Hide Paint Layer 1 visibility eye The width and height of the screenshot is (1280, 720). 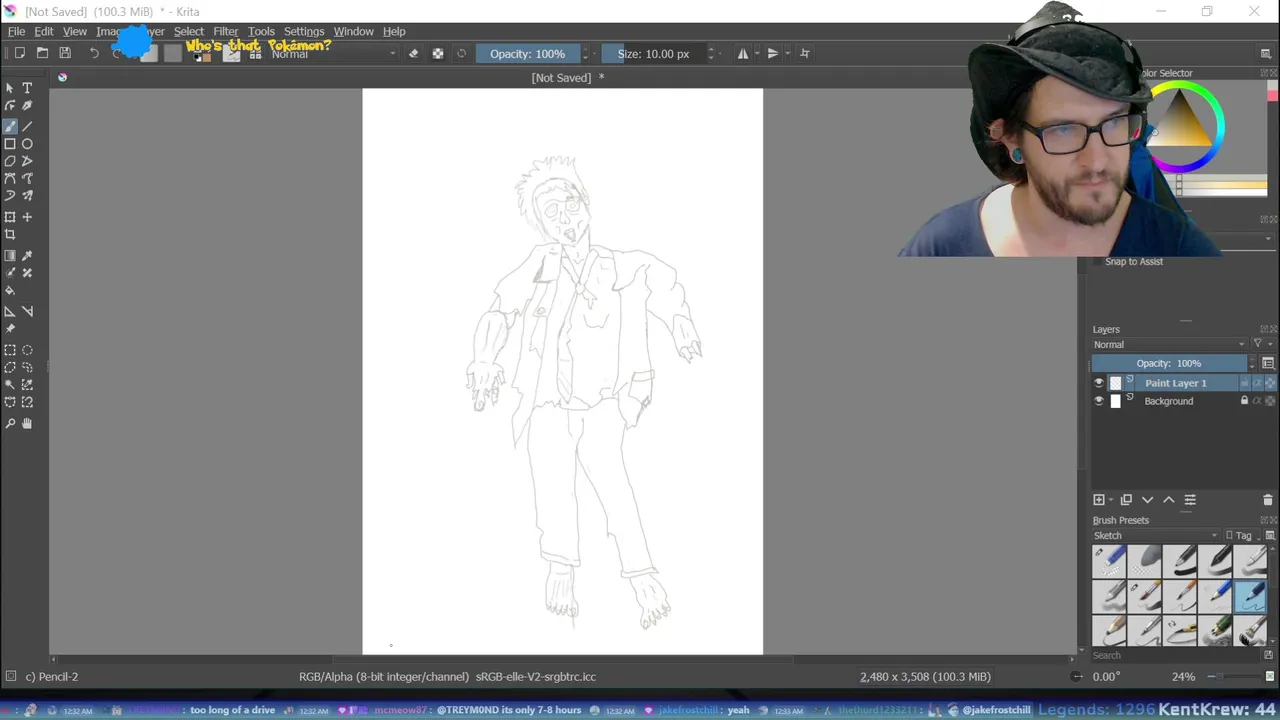click(1099, 383)
